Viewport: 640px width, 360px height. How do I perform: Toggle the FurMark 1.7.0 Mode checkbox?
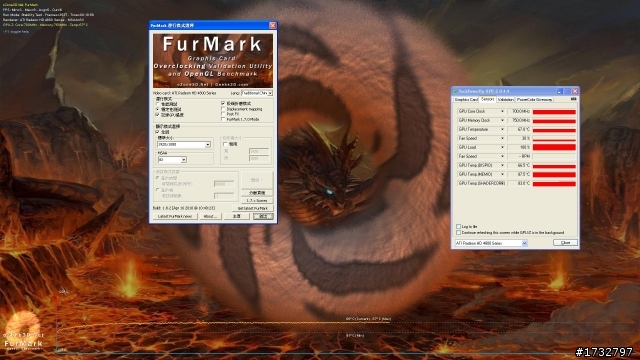pos(223,119)
